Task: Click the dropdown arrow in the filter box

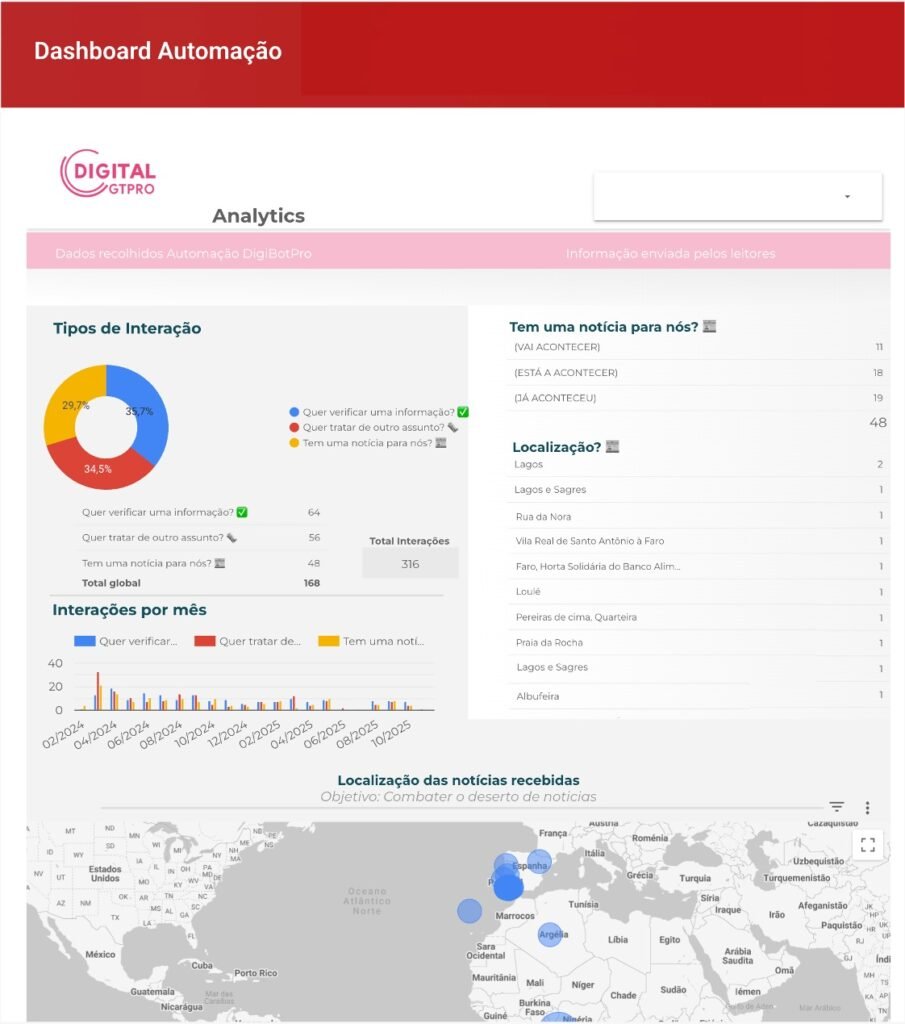Action: [847, 197]
